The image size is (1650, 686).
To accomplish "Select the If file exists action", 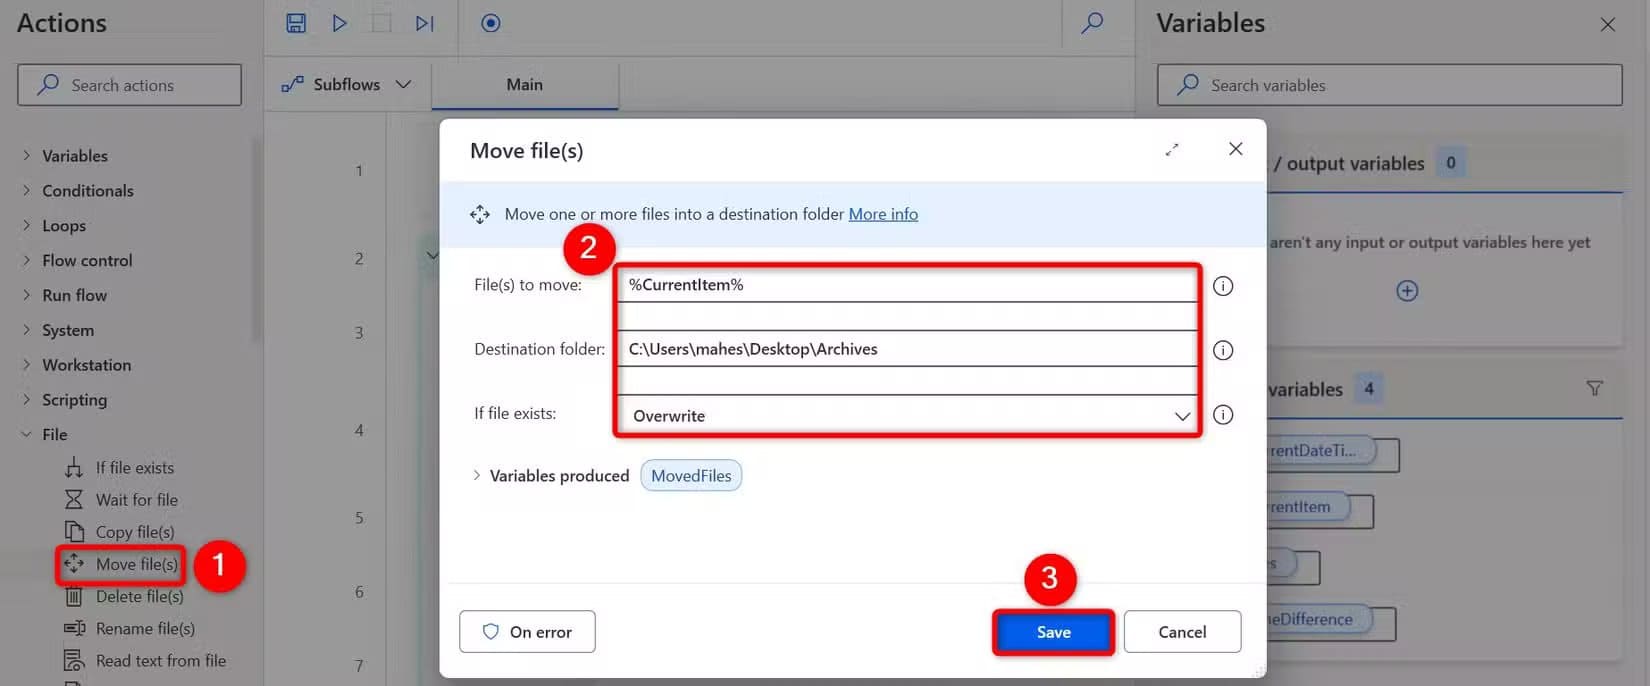I will click(x=134, y=468).
